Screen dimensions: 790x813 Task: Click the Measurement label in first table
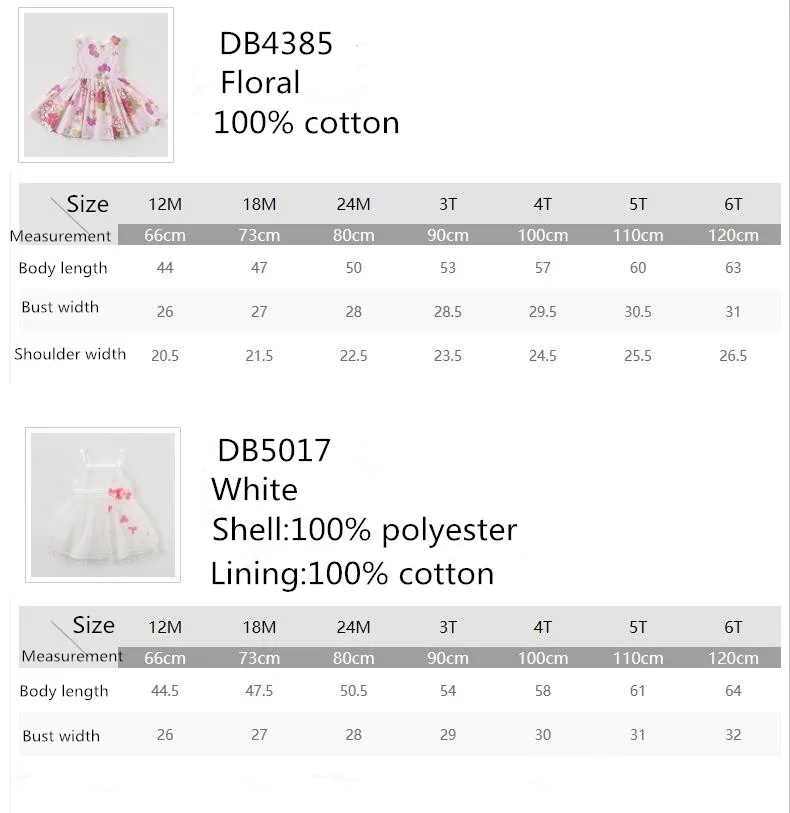(x=60, y=236)
